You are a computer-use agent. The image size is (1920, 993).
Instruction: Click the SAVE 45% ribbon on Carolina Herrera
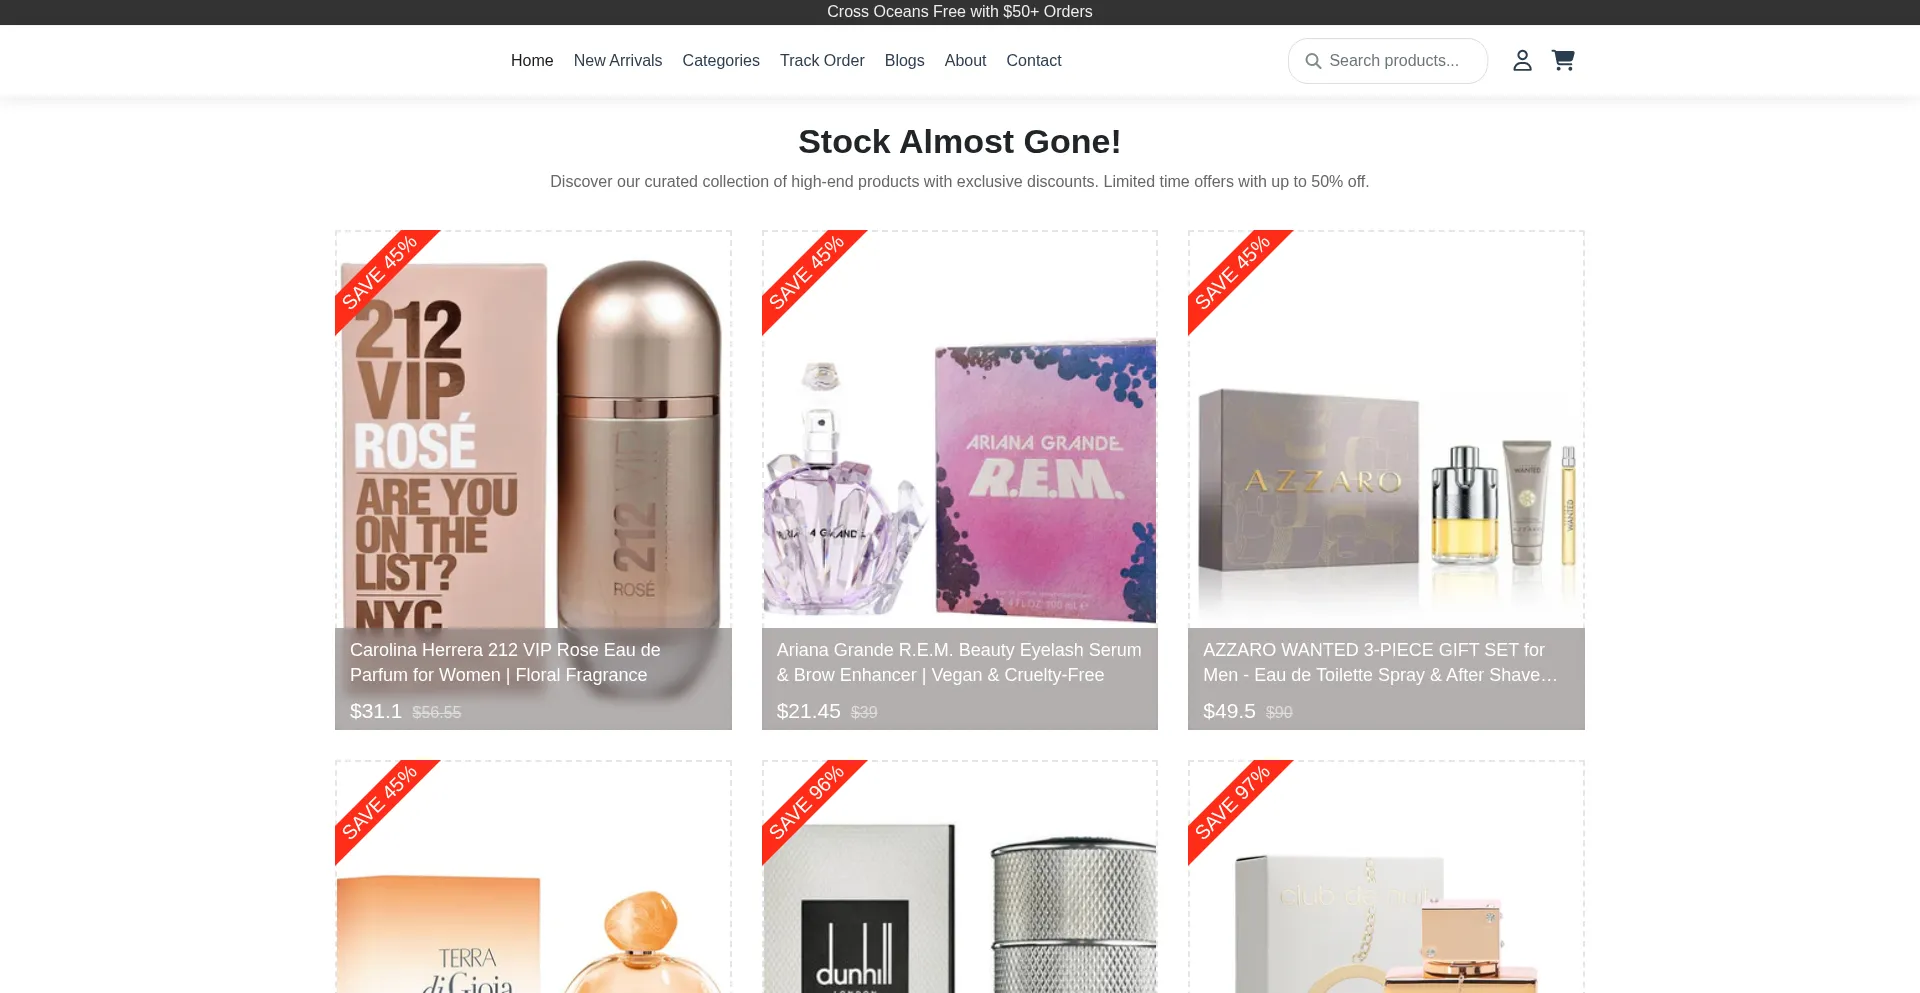[x=380, y=273]
